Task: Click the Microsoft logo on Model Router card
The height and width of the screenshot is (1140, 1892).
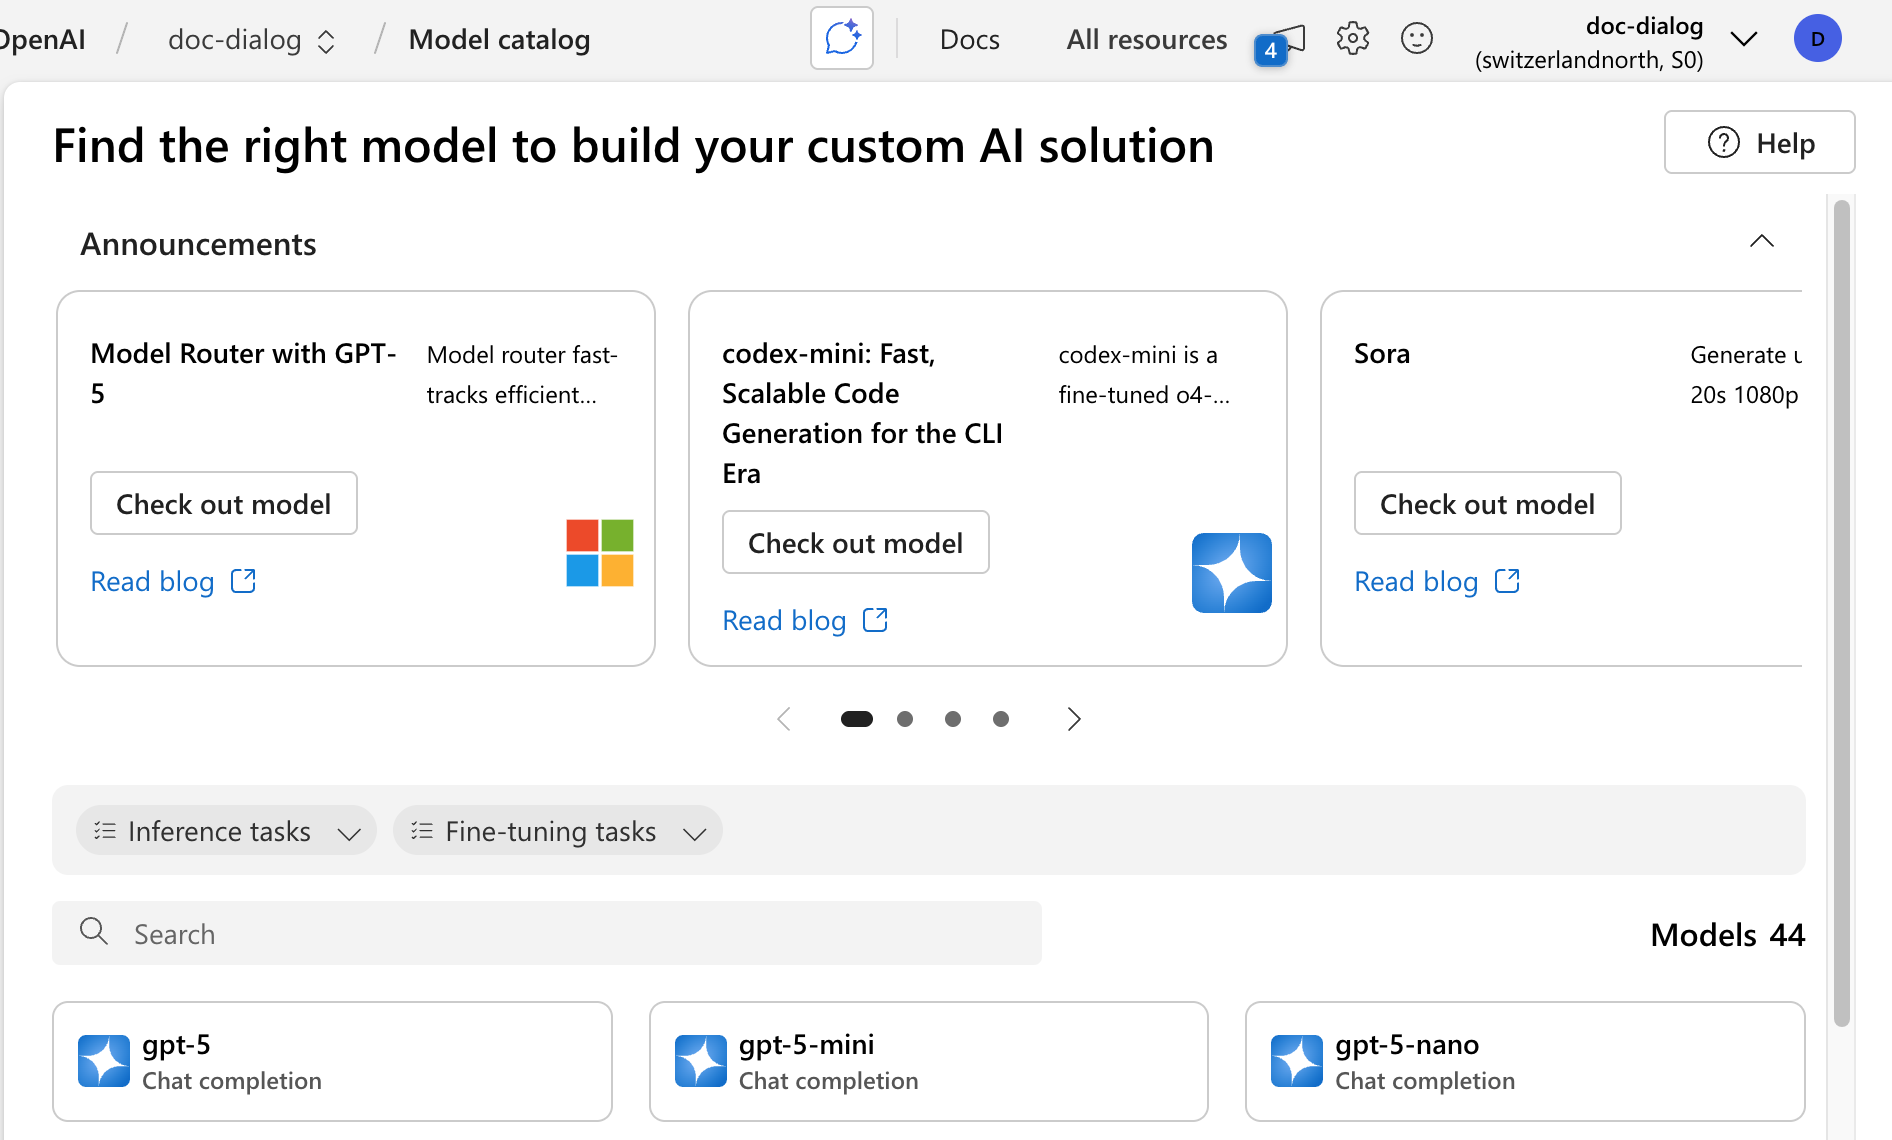Action: 600,553
